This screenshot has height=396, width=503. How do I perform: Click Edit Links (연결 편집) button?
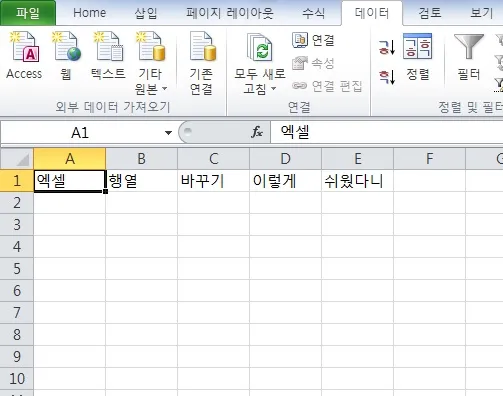tap(327, 86)
